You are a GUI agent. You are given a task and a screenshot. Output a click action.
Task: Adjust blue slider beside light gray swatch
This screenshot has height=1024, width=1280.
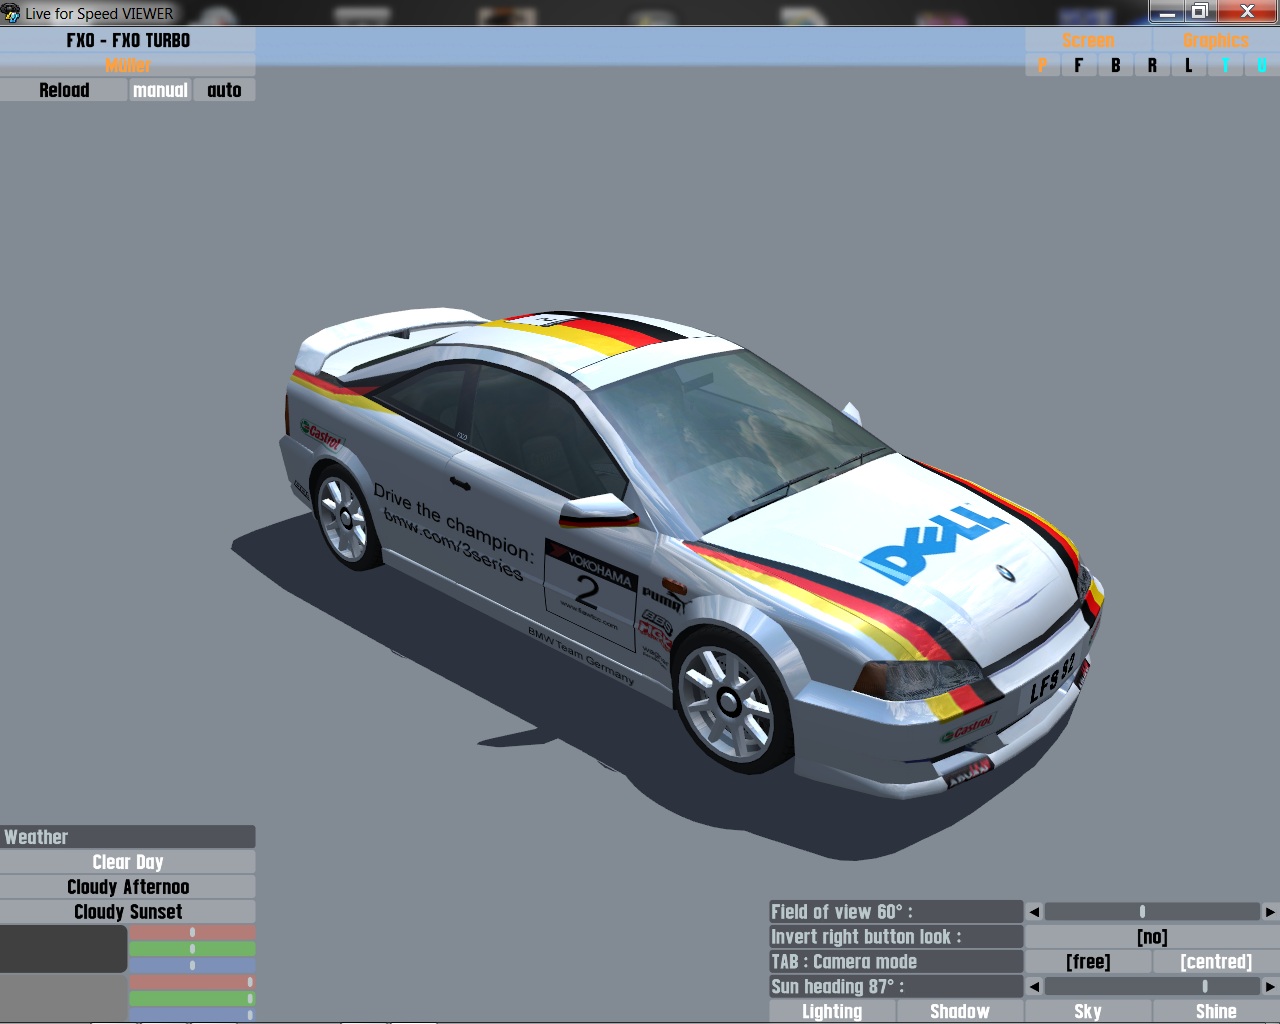click(192, 1015)
